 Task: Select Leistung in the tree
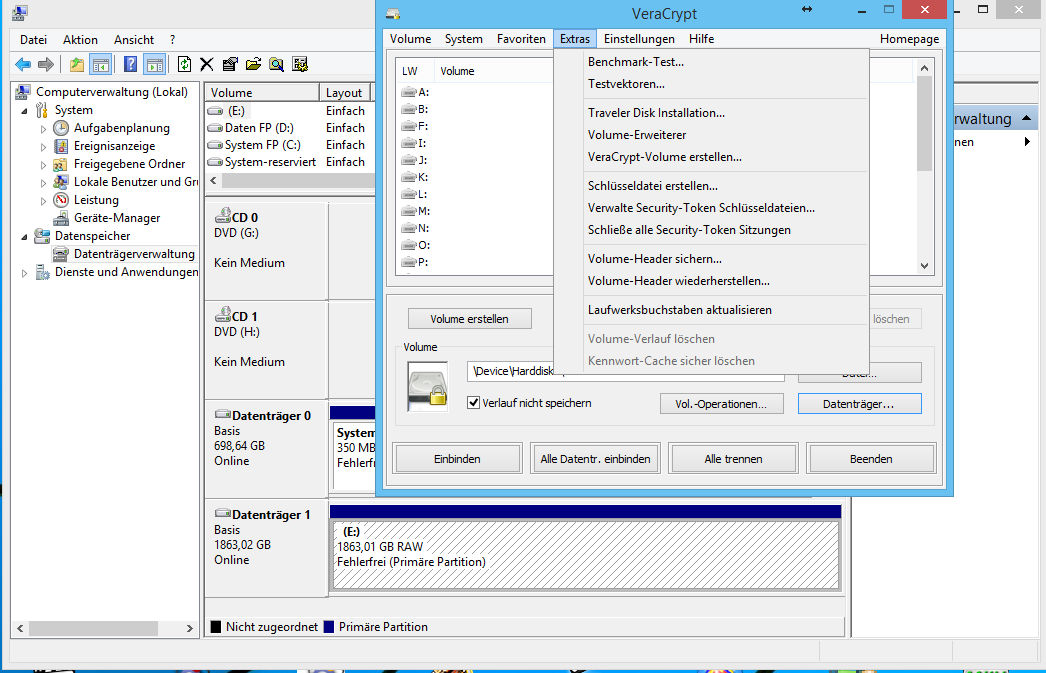click(96, 200)
